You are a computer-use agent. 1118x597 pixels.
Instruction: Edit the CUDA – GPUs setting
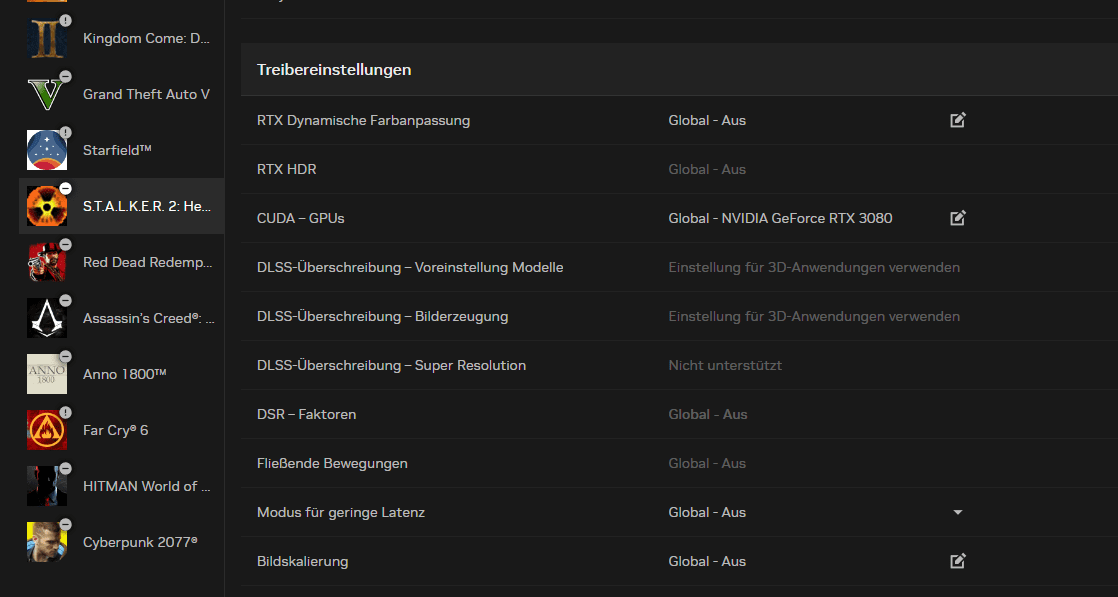[957, 218]
